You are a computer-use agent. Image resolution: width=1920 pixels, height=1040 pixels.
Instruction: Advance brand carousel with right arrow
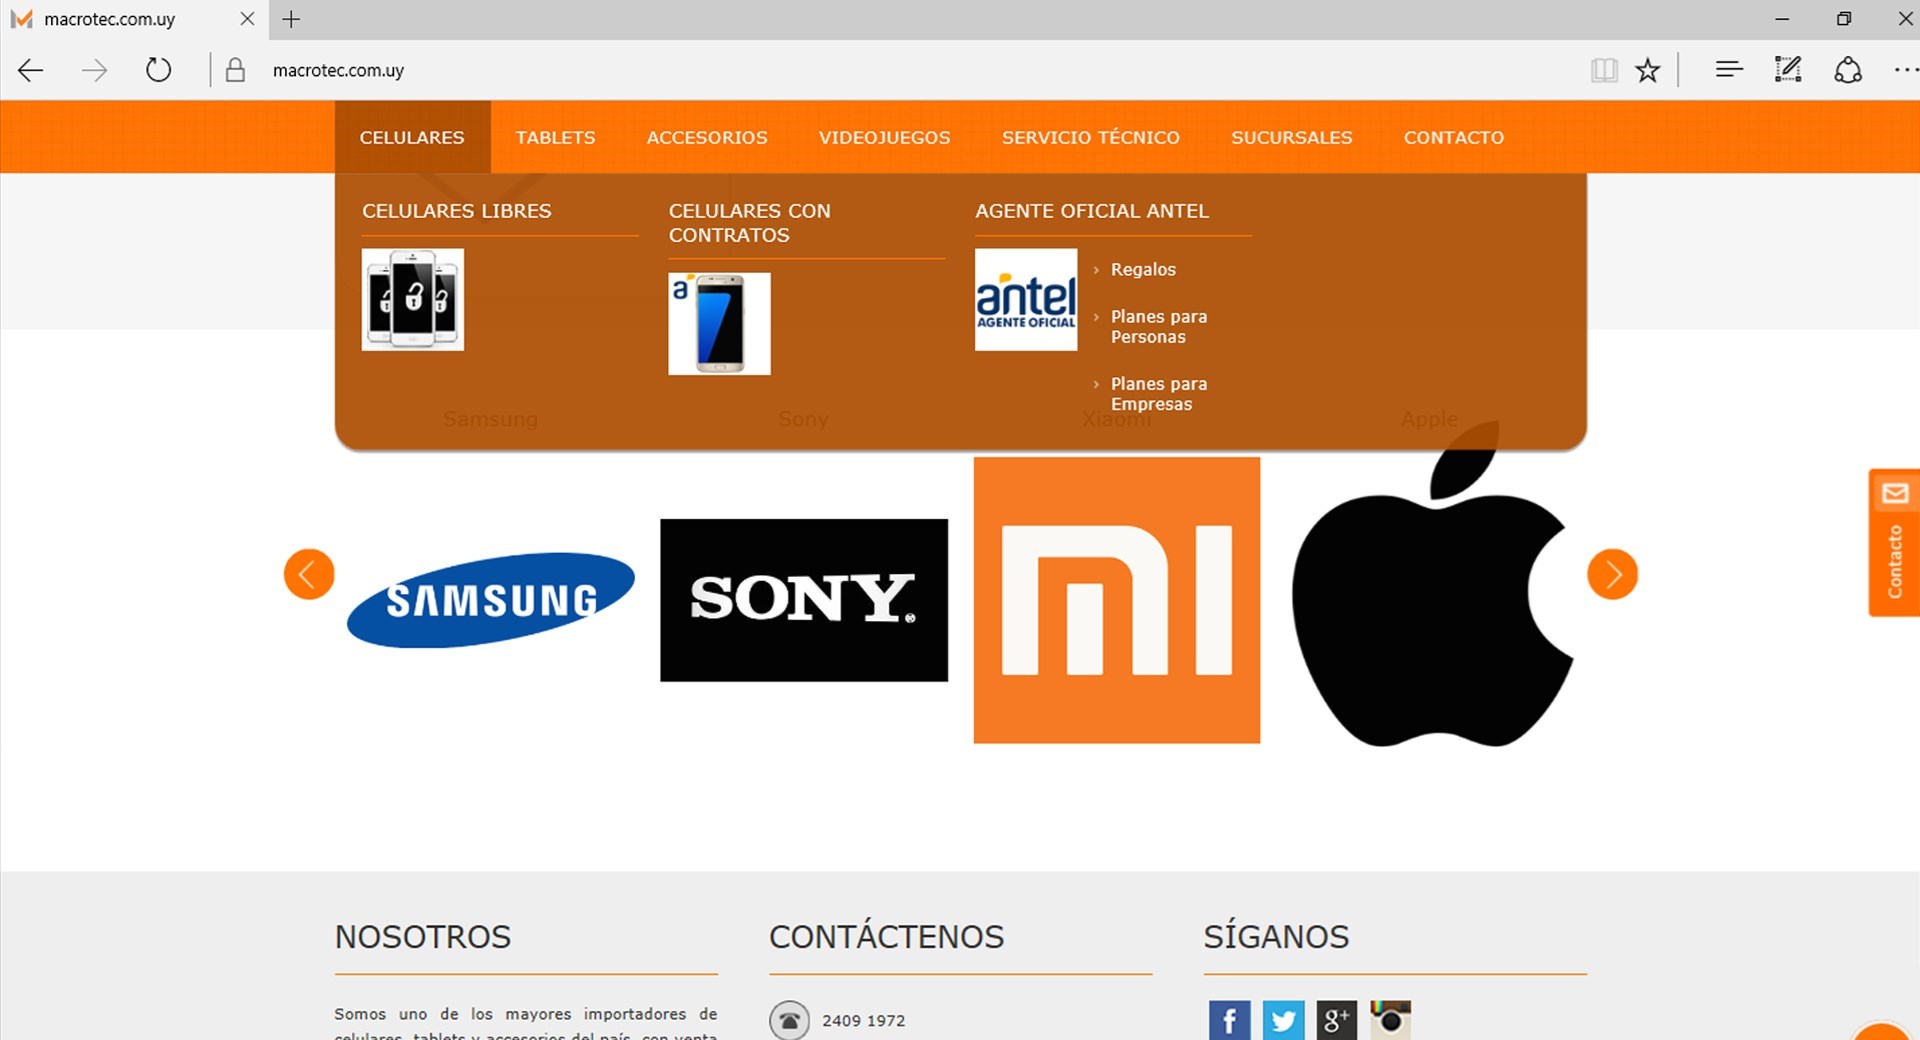[x=1612, y=574]
